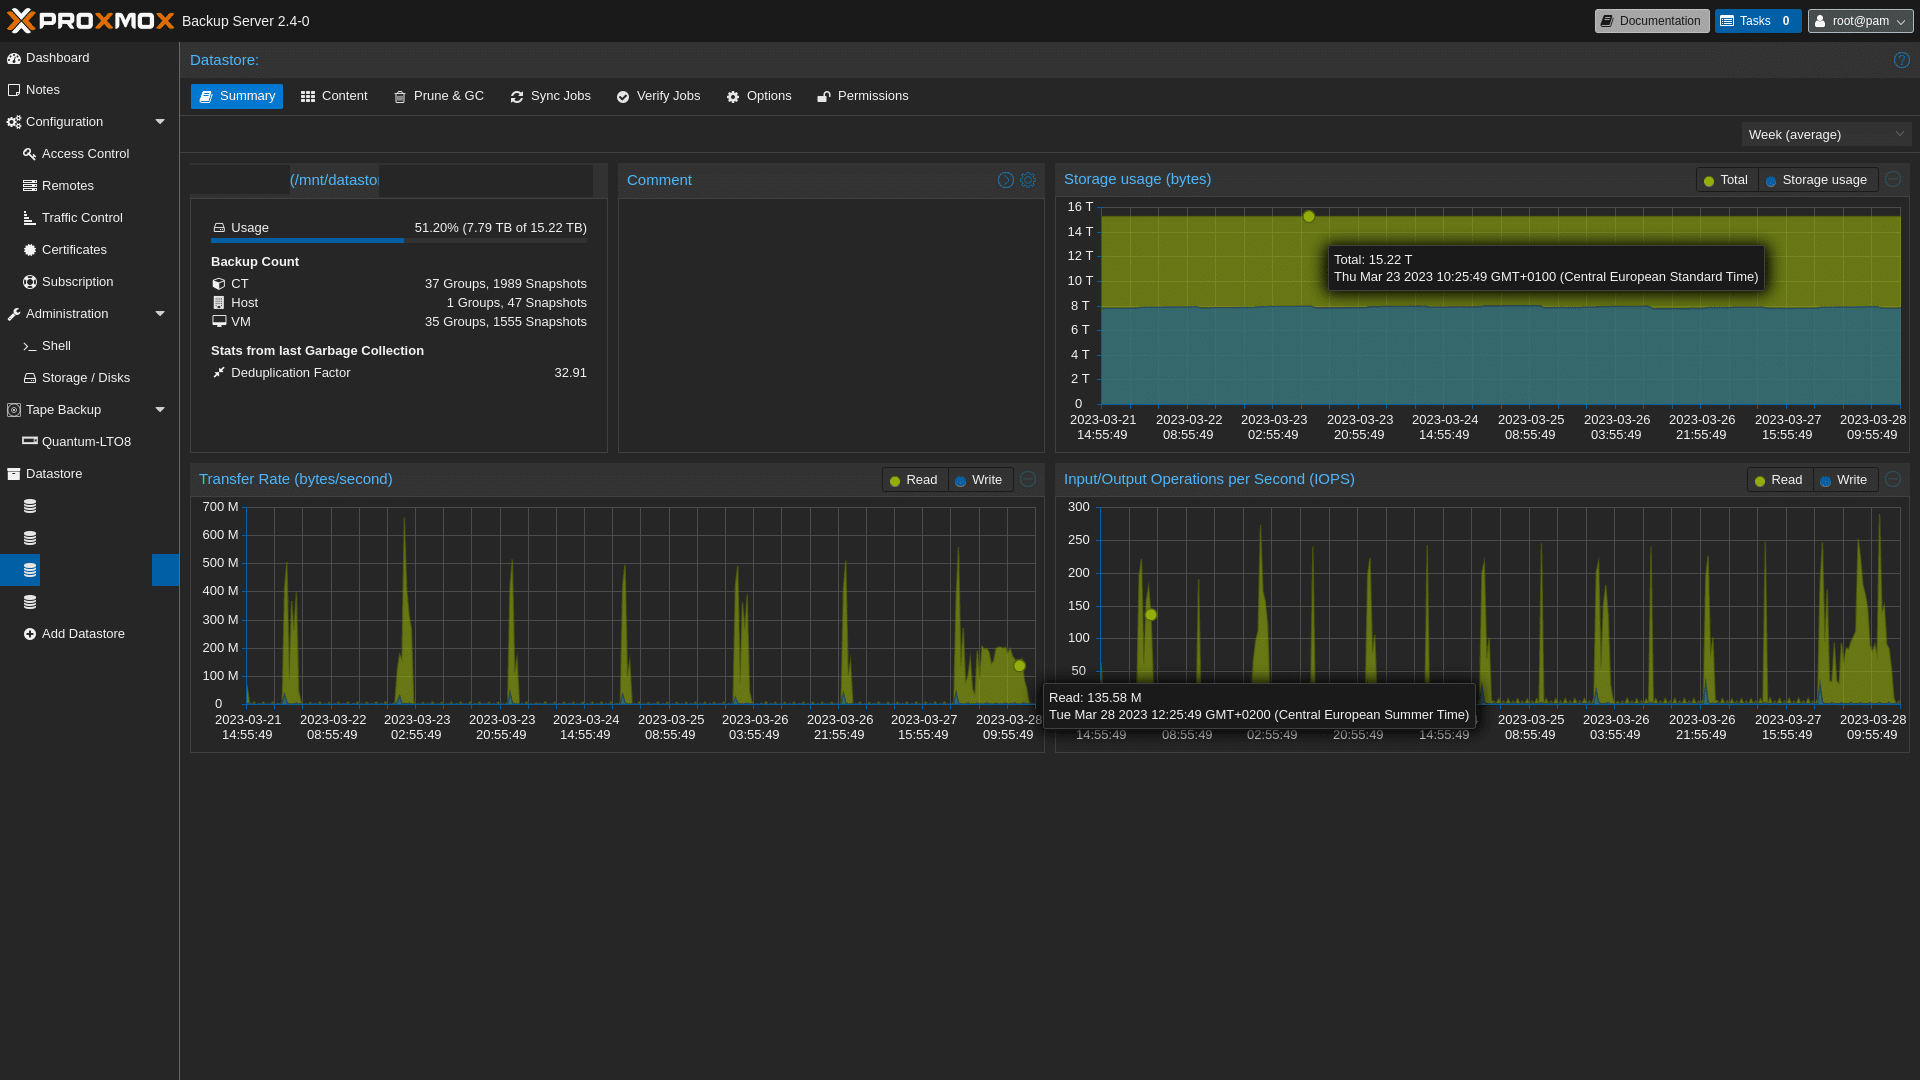Toggle Write data in Transfer Rate chart

coord(980,479)
